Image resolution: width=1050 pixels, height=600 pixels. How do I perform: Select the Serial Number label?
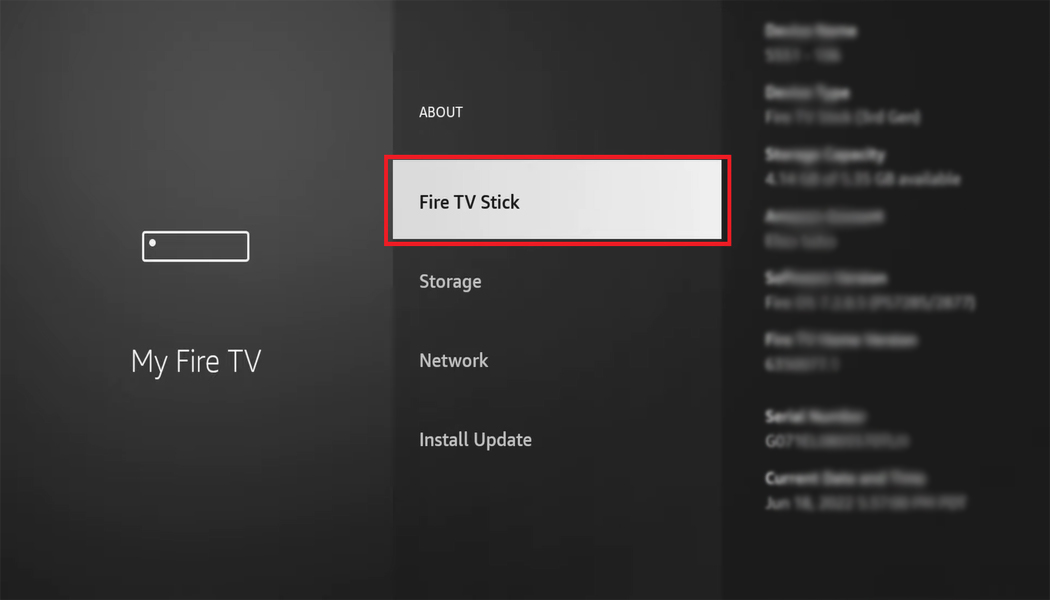[x=815, y=417]
